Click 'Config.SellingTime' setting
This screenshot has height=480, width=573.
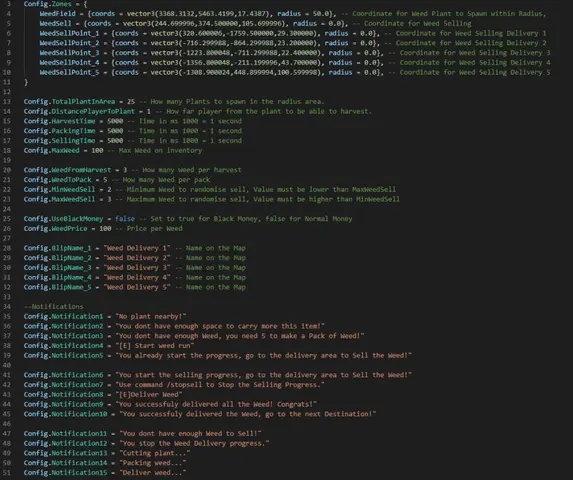60,141
